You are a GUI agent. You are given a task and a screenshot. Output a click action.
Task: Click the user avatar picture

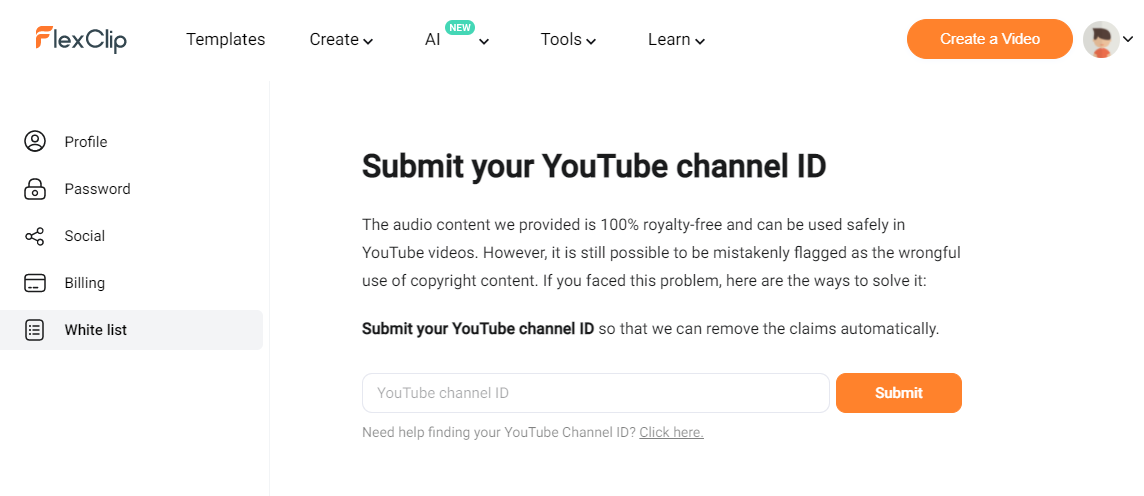[1101, 39]
